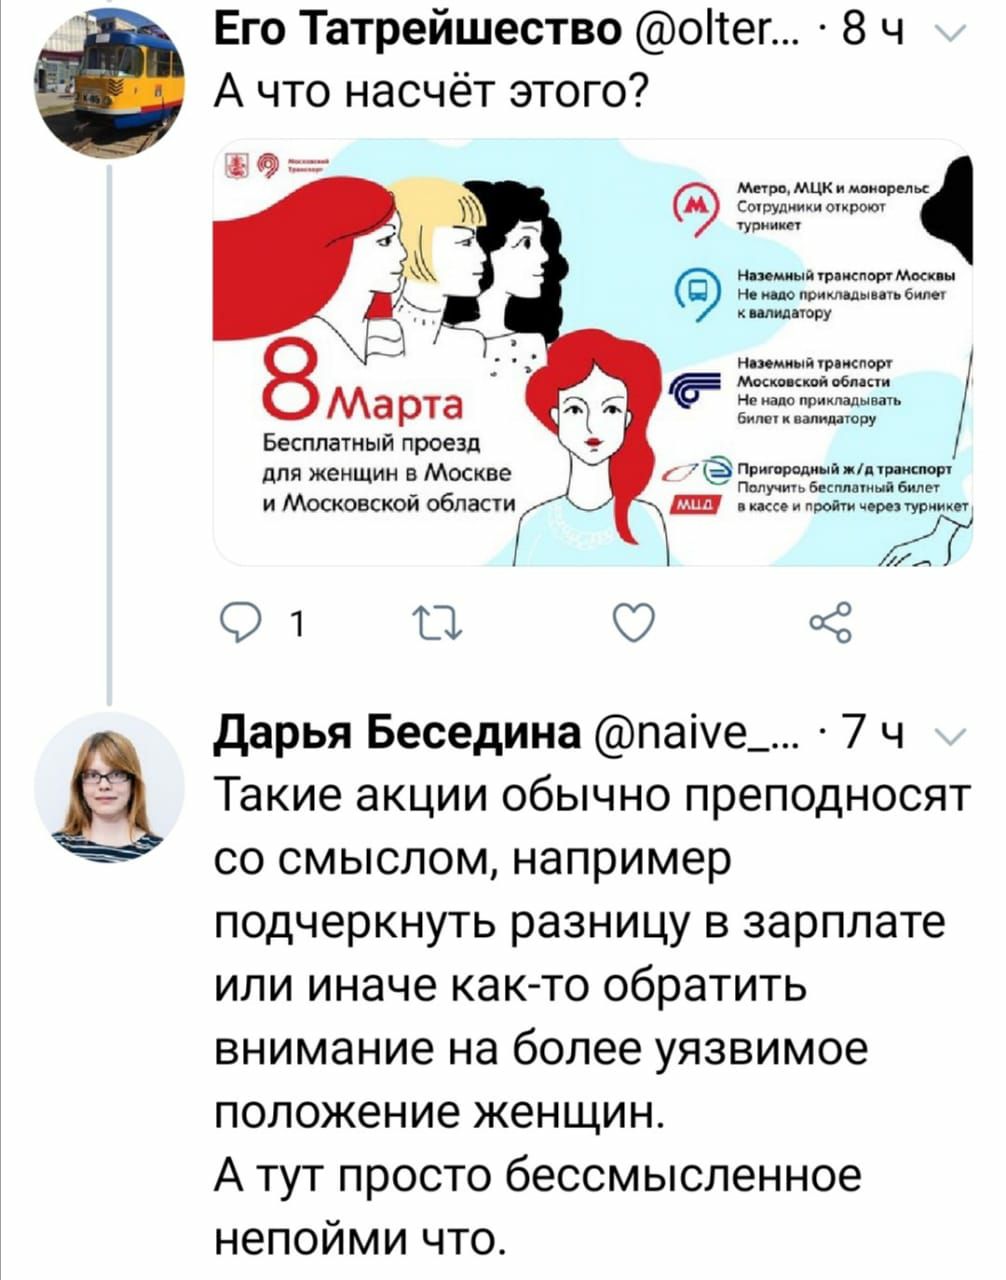Click the 8 ч timestamp
Viewport: 1006px width, 1280px height.
873,35
